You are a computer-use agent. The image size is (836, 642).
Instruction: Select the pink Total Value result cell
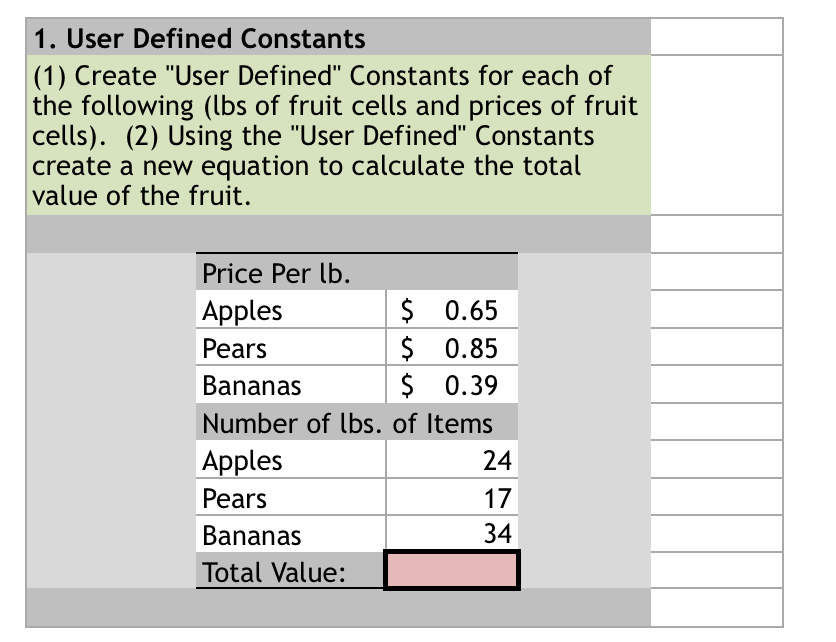[x=452, y=570]
